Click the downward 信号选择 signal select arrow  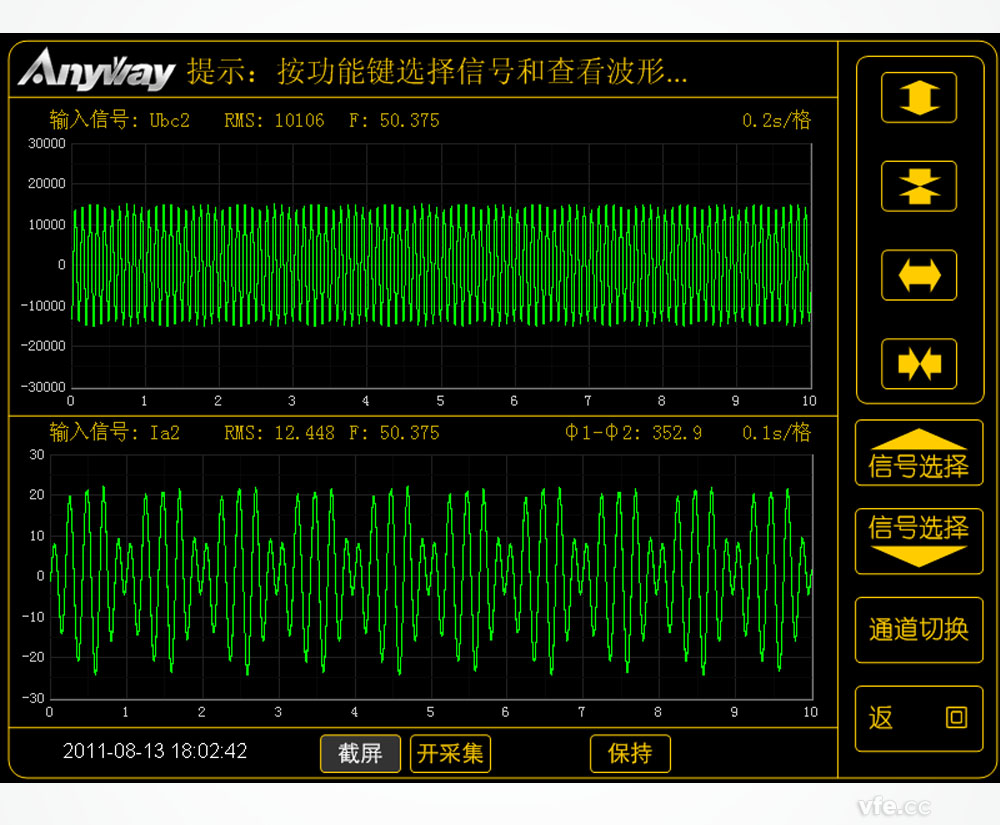[x=917, y=540]
